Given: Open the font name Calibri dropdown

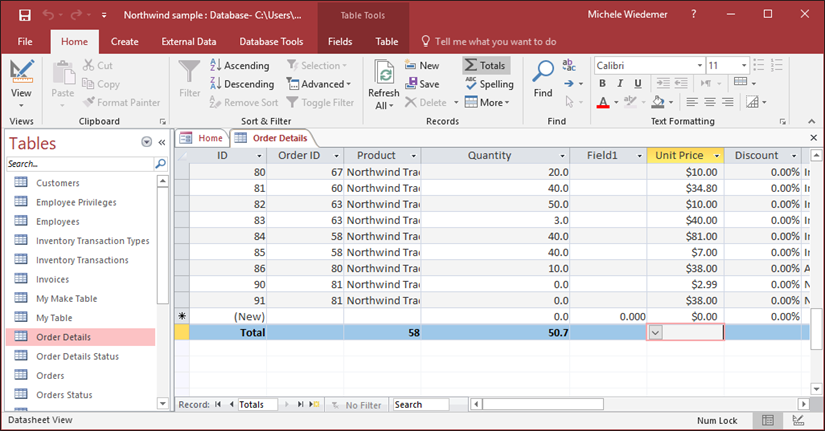Looking at the screenshot, I should (700, 65).
